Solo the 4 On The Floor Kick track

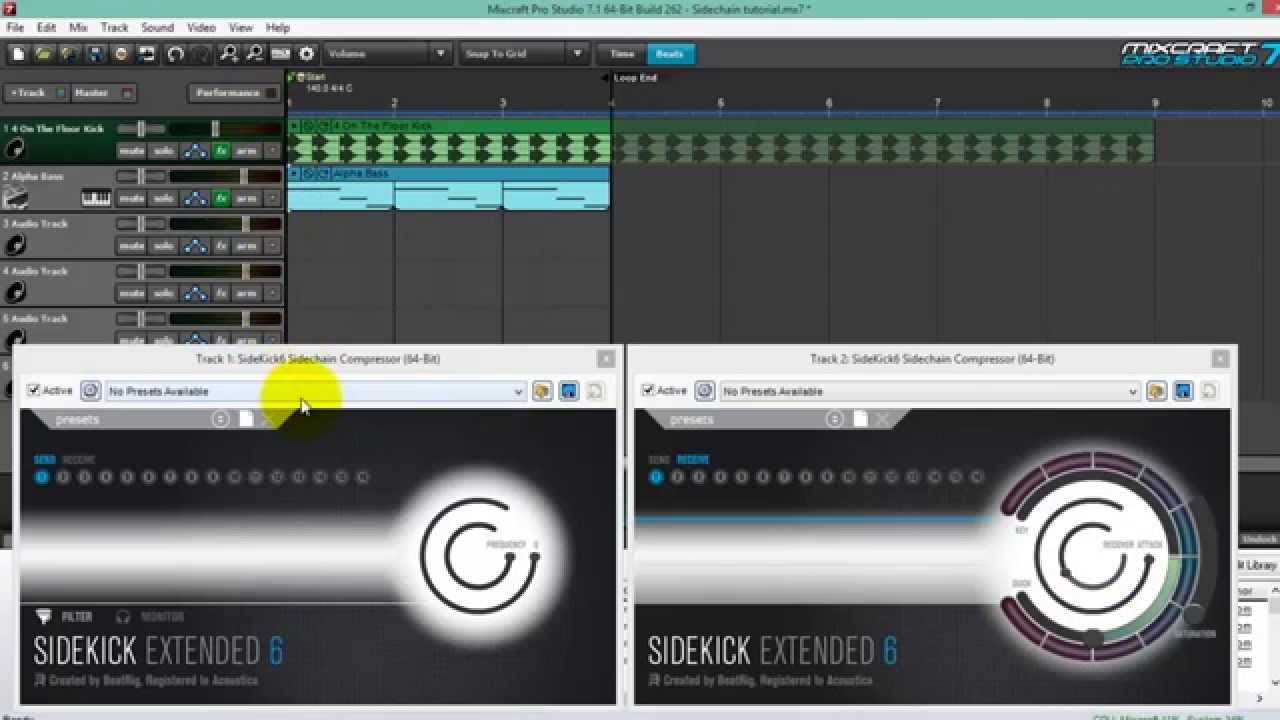coord(164,151)
